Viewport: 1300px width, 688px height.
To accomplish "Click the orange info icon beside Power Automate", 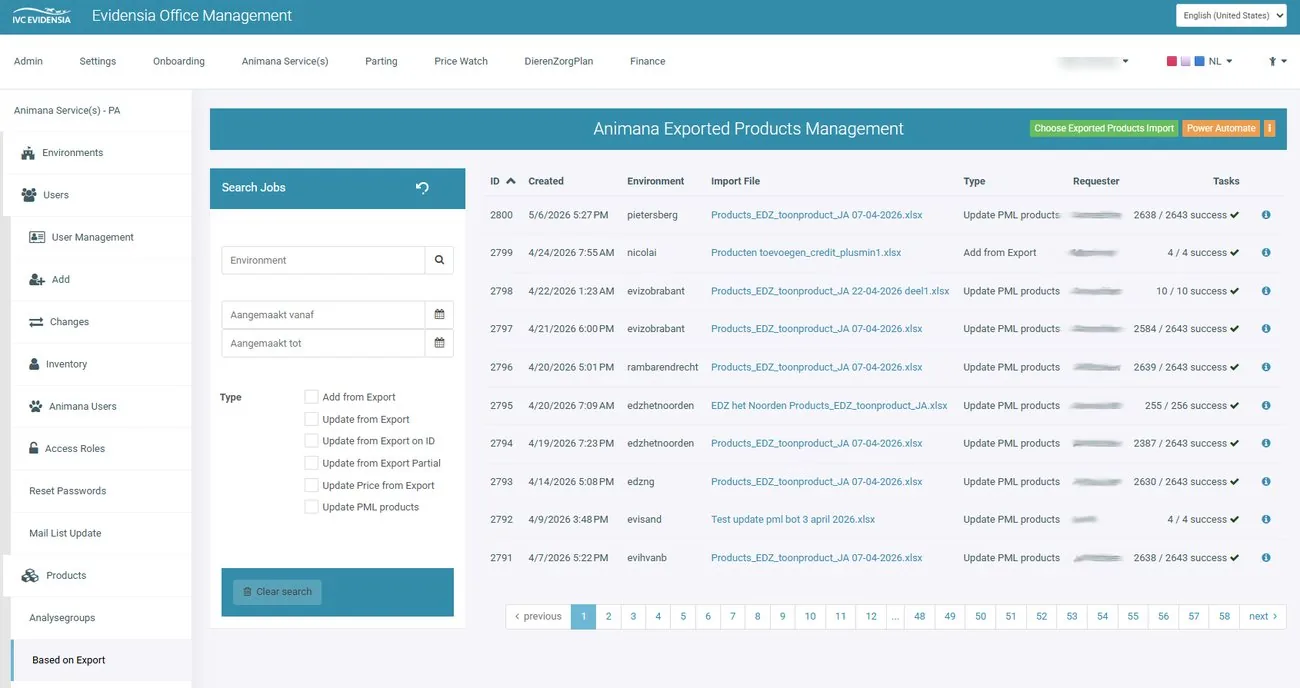I will 1269,128.
